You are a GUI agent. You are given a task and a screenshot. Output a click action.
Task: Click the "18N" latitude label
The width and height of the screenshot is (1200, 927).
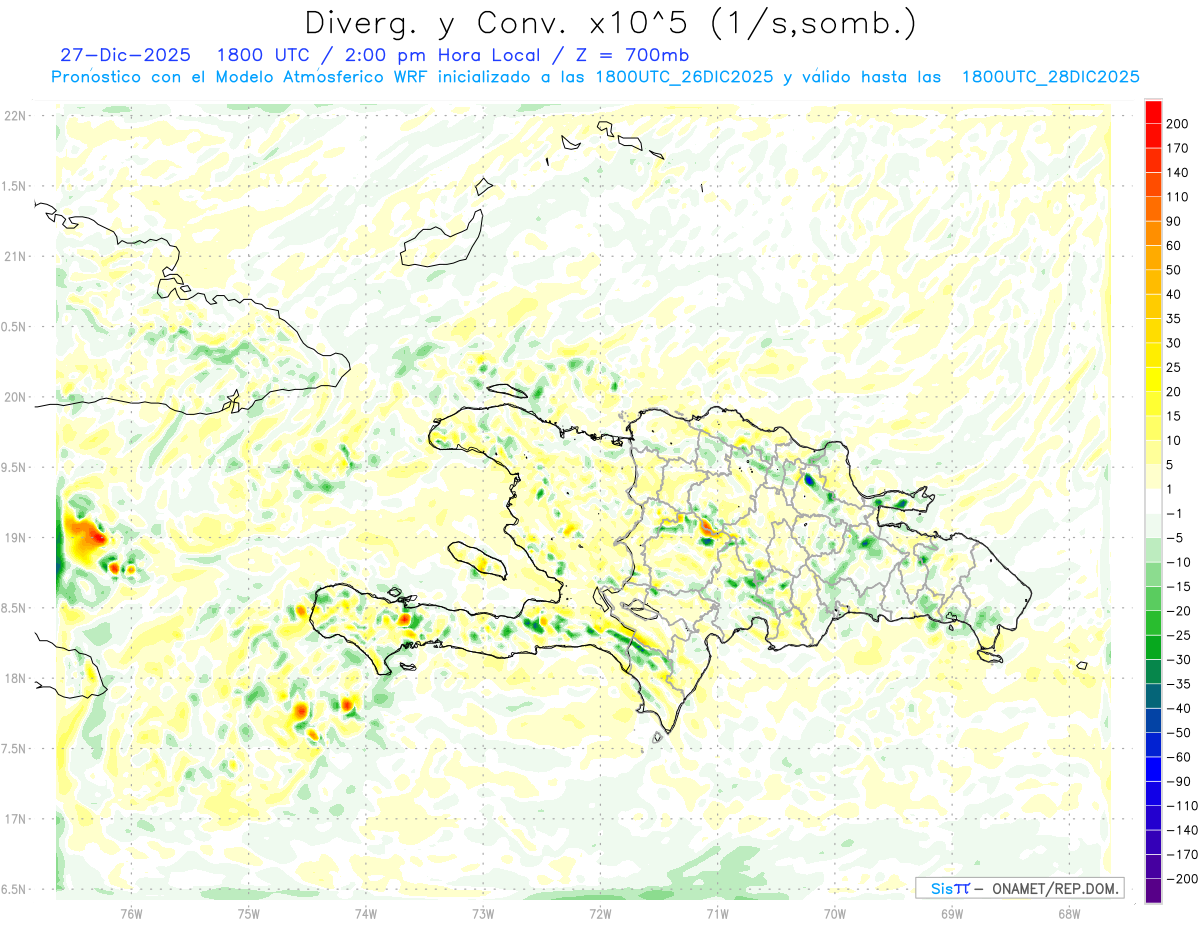14,678
